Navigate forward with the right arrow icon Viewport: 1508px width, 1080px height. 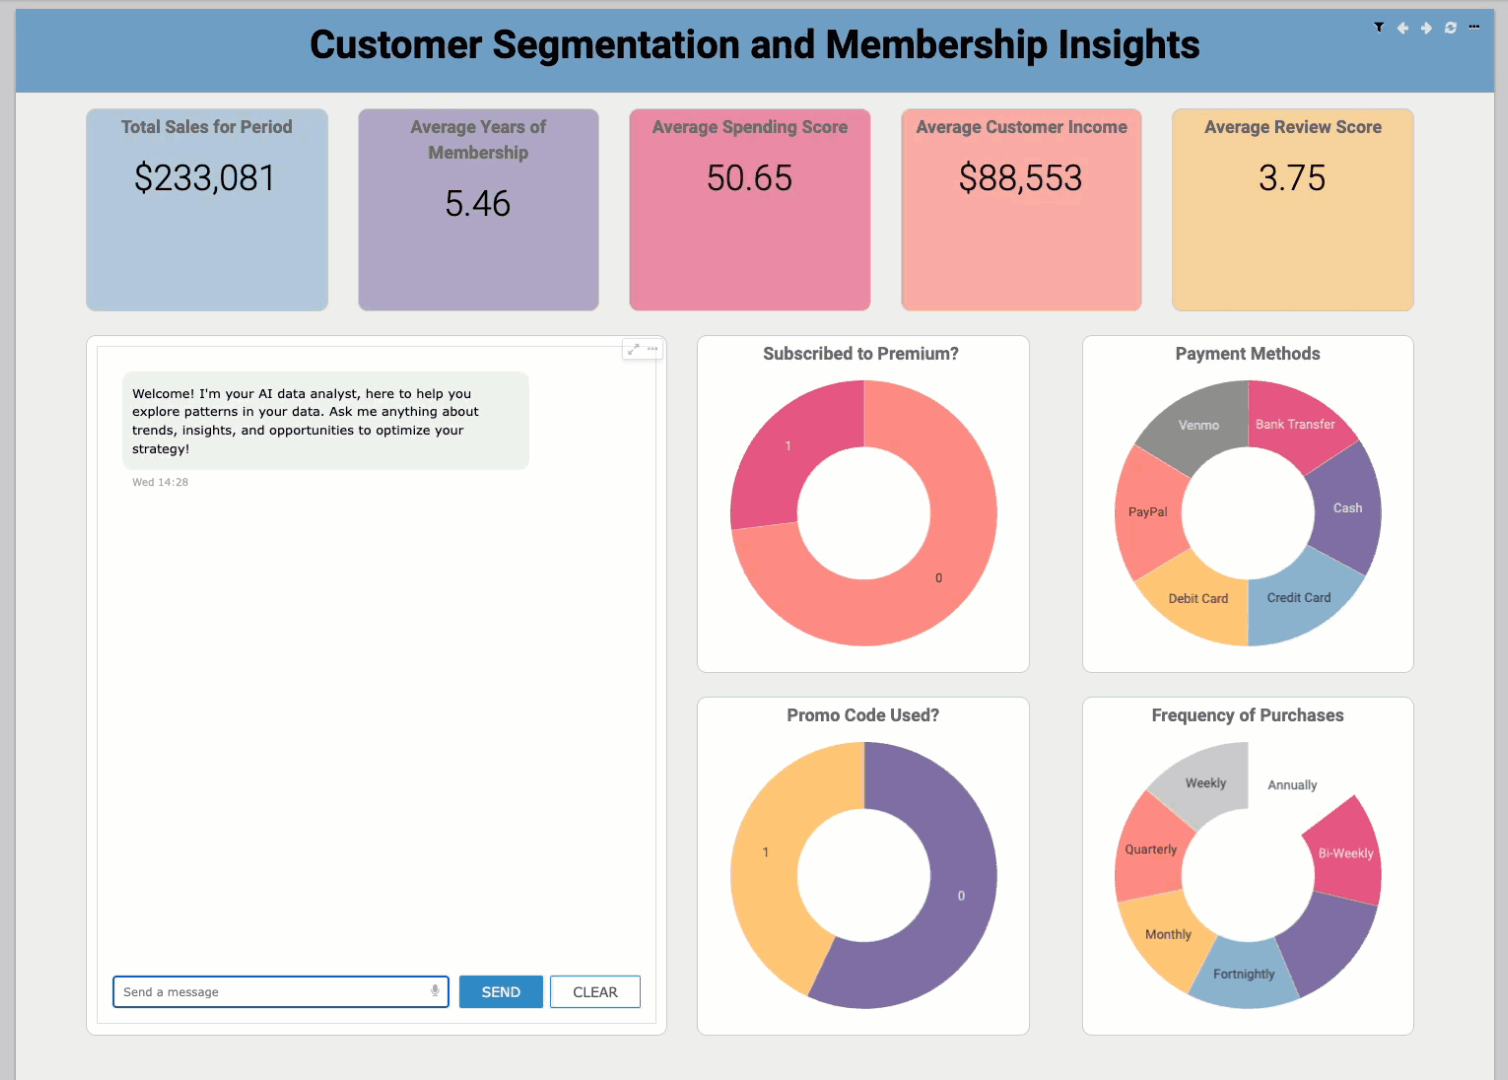pos(1427,27)
